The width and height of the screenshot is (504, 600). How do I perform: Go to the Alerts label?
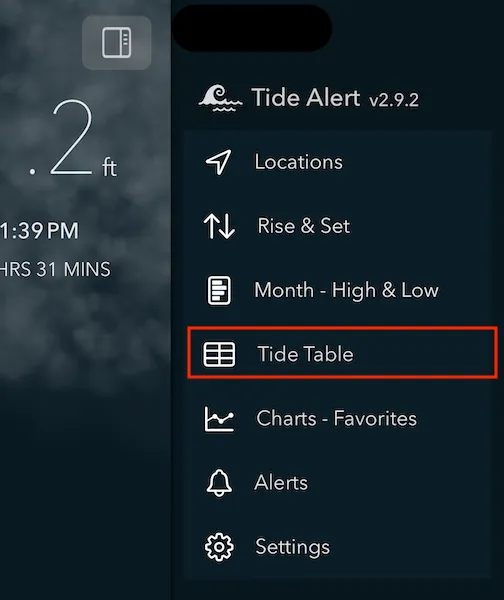pos(281,483)
